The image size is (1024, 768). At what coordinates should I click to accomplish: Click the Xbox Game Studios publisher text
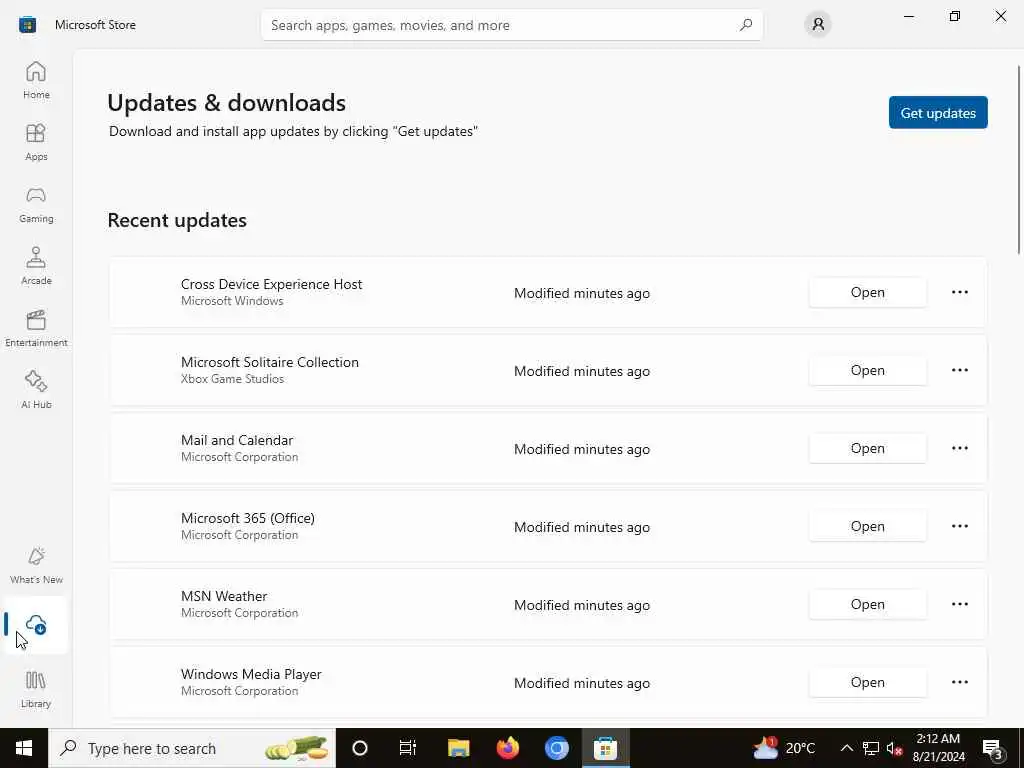(x=232, y=379)
